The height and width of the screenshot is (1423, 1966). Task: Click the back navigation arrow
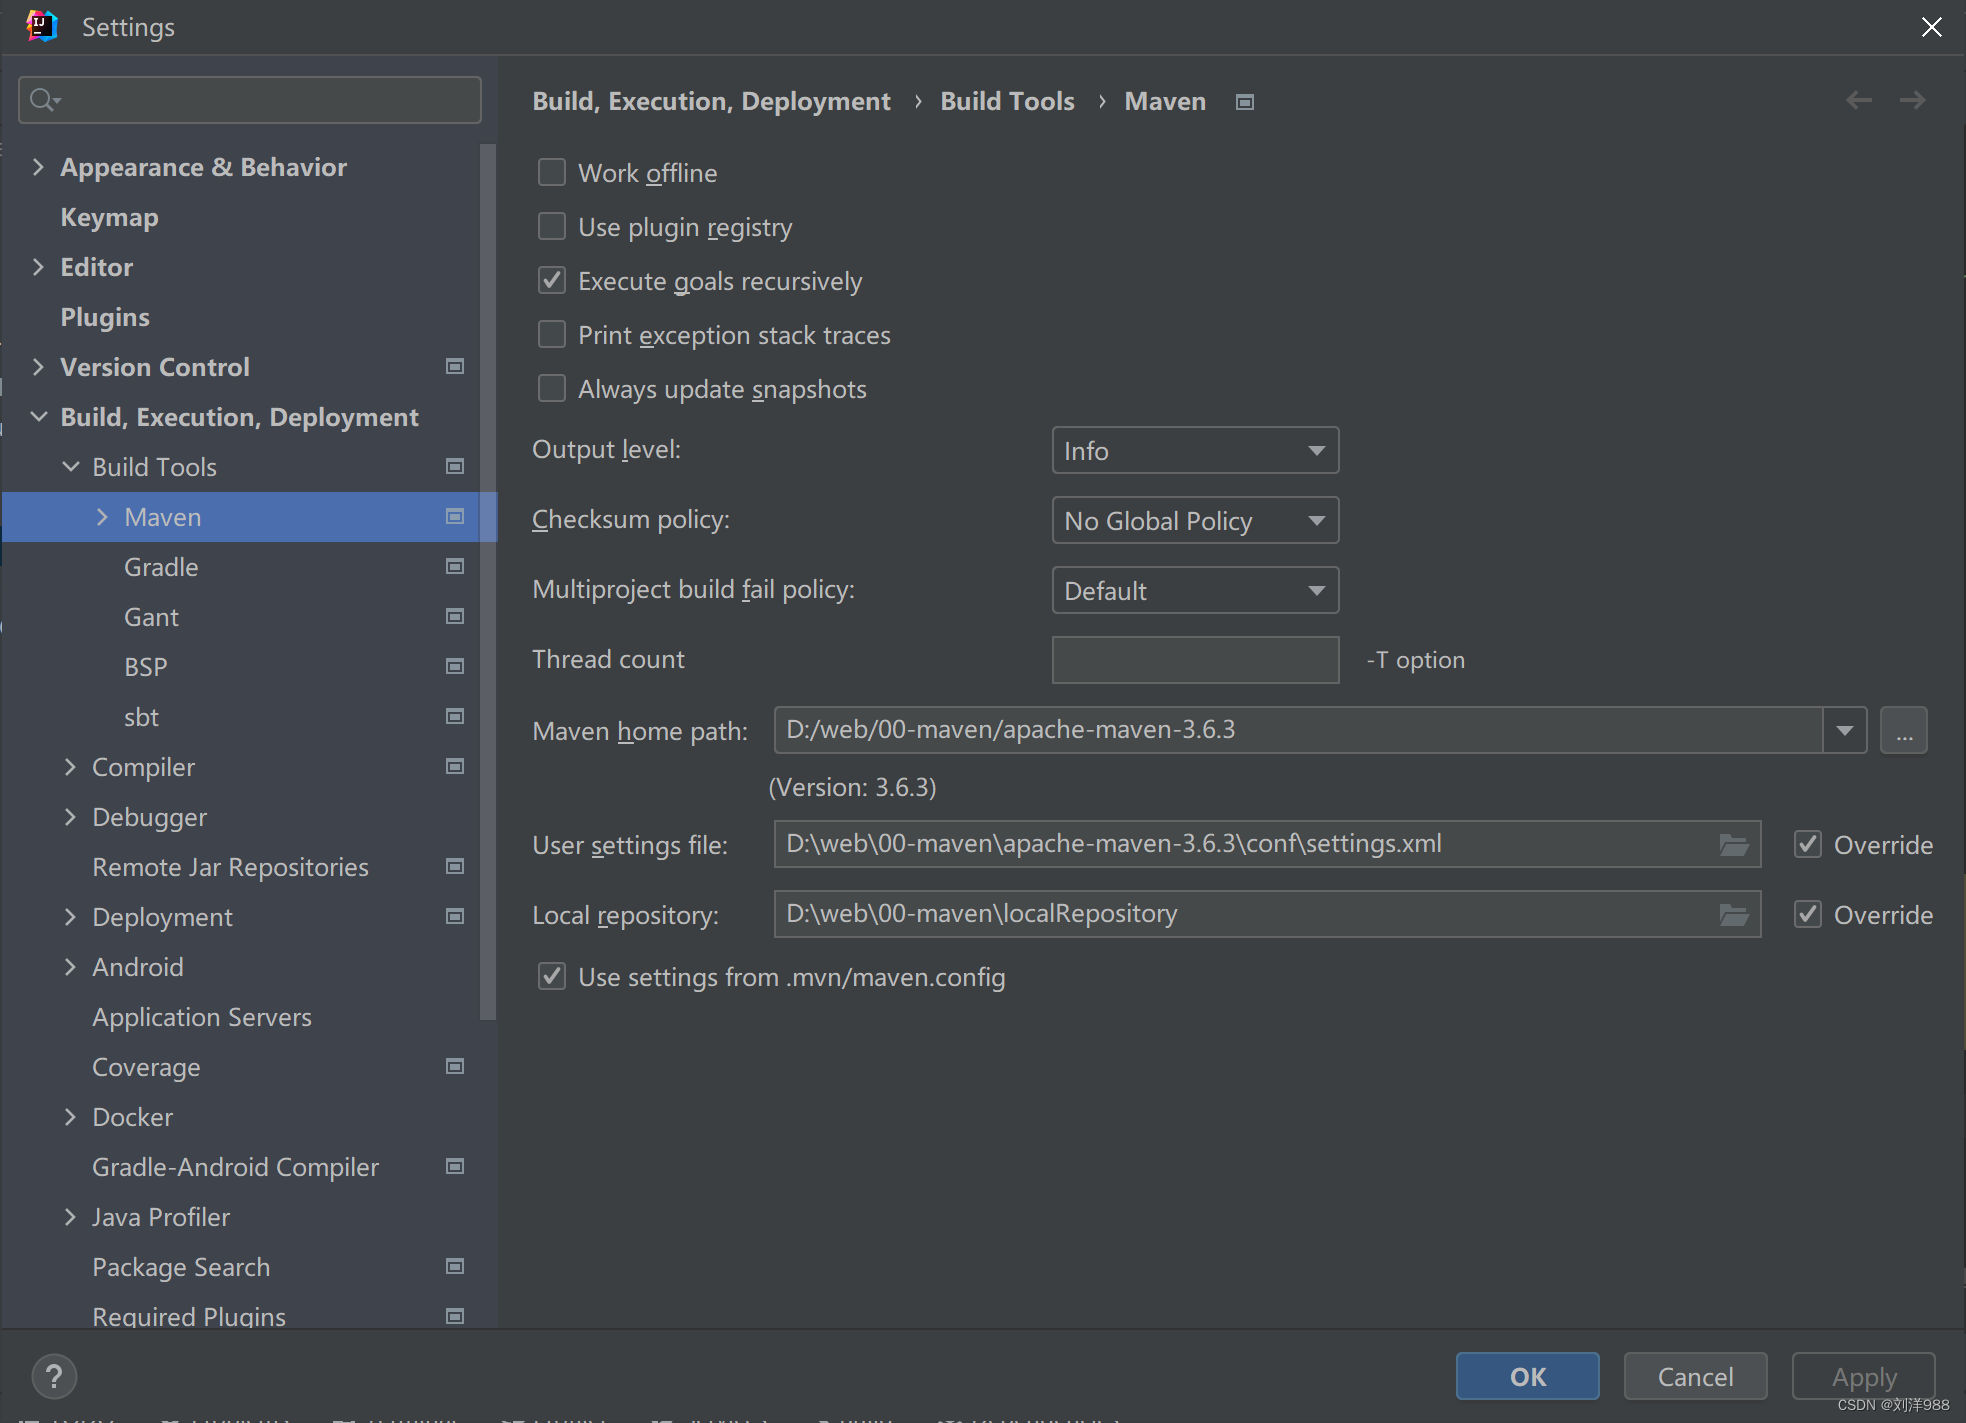(1859, 100)
